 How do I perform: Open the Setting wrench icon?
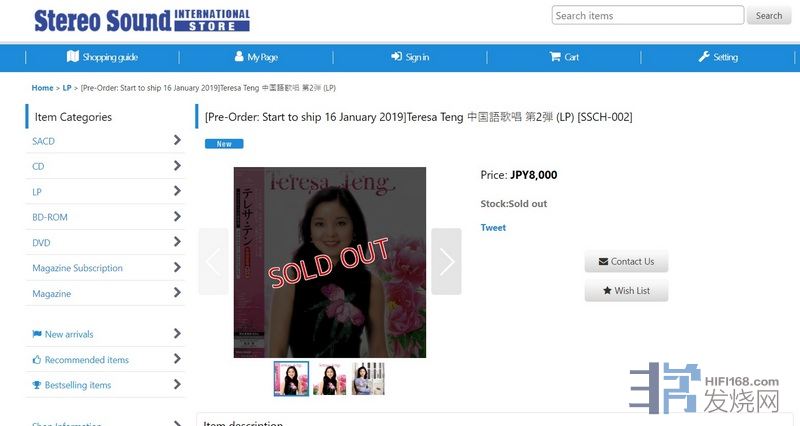click(704, 56)
